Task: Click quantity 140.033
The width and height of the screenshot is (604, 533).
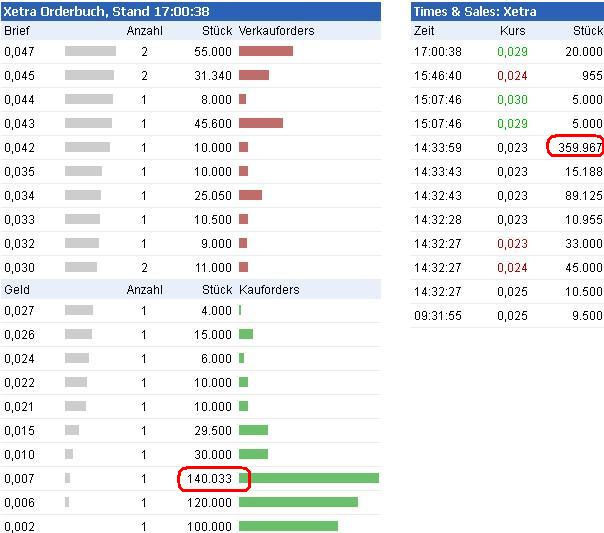Action: (209, 478)
